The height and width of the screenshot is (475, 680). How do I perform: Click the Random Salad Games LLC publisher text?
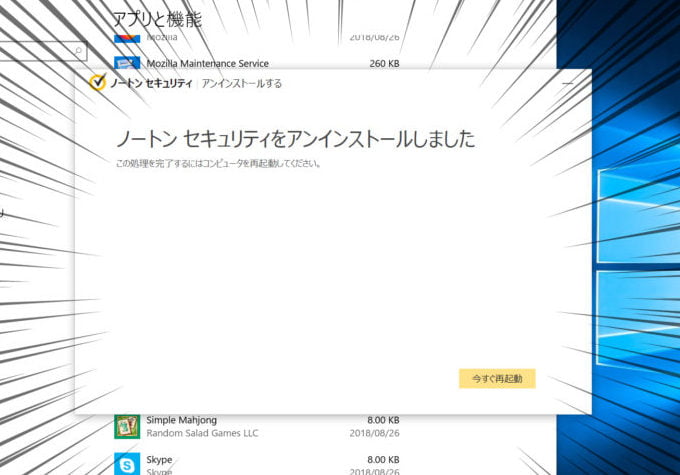[202, 433]
